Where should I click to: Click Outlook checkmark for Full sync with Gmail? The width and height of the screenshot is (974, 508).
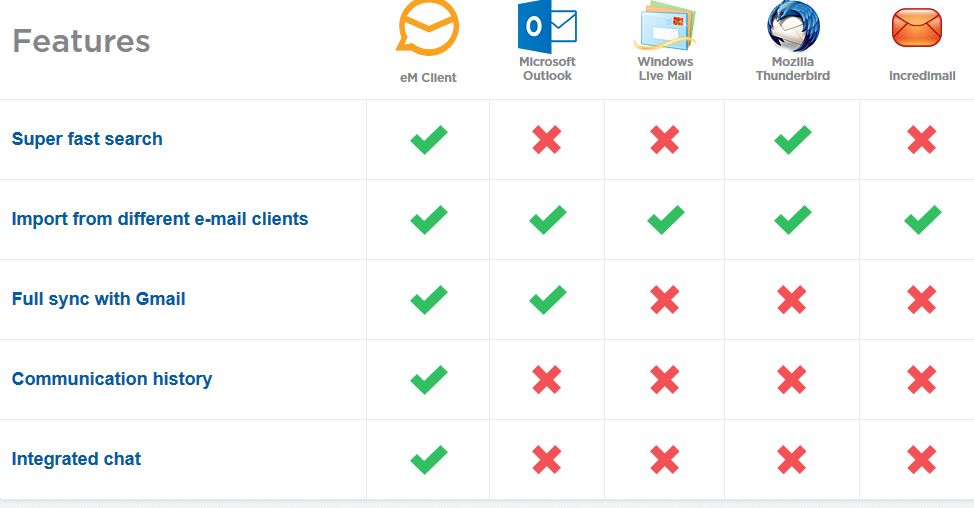tap(547, 299)
